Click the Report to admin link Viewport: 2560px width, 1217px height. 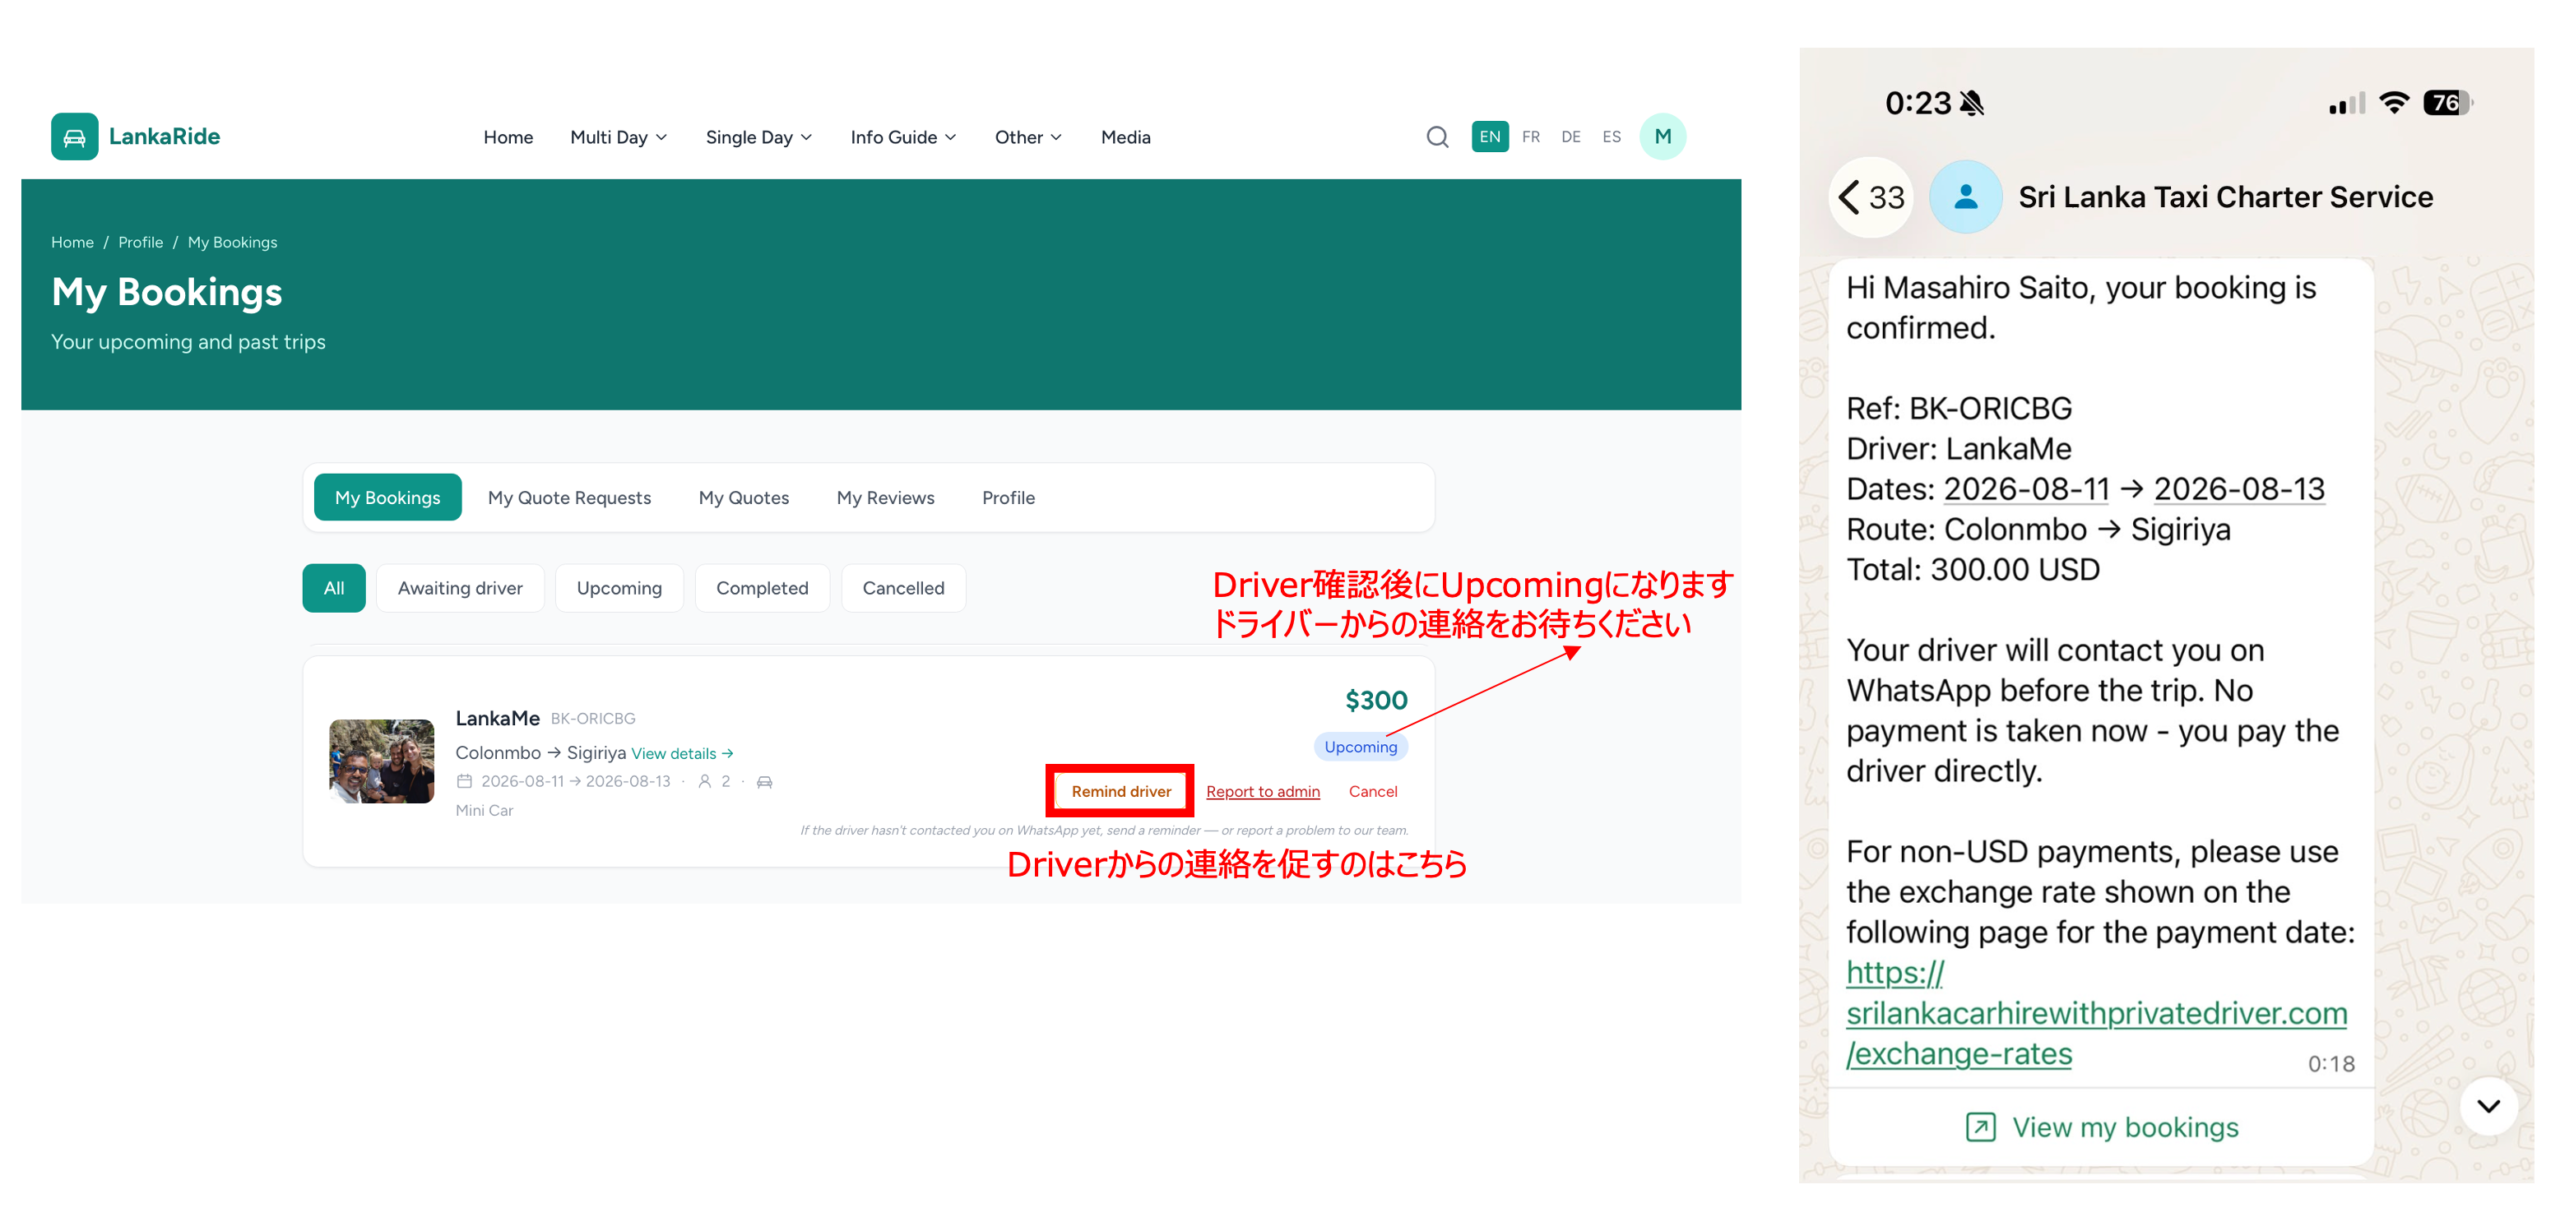coord(1262,791)
